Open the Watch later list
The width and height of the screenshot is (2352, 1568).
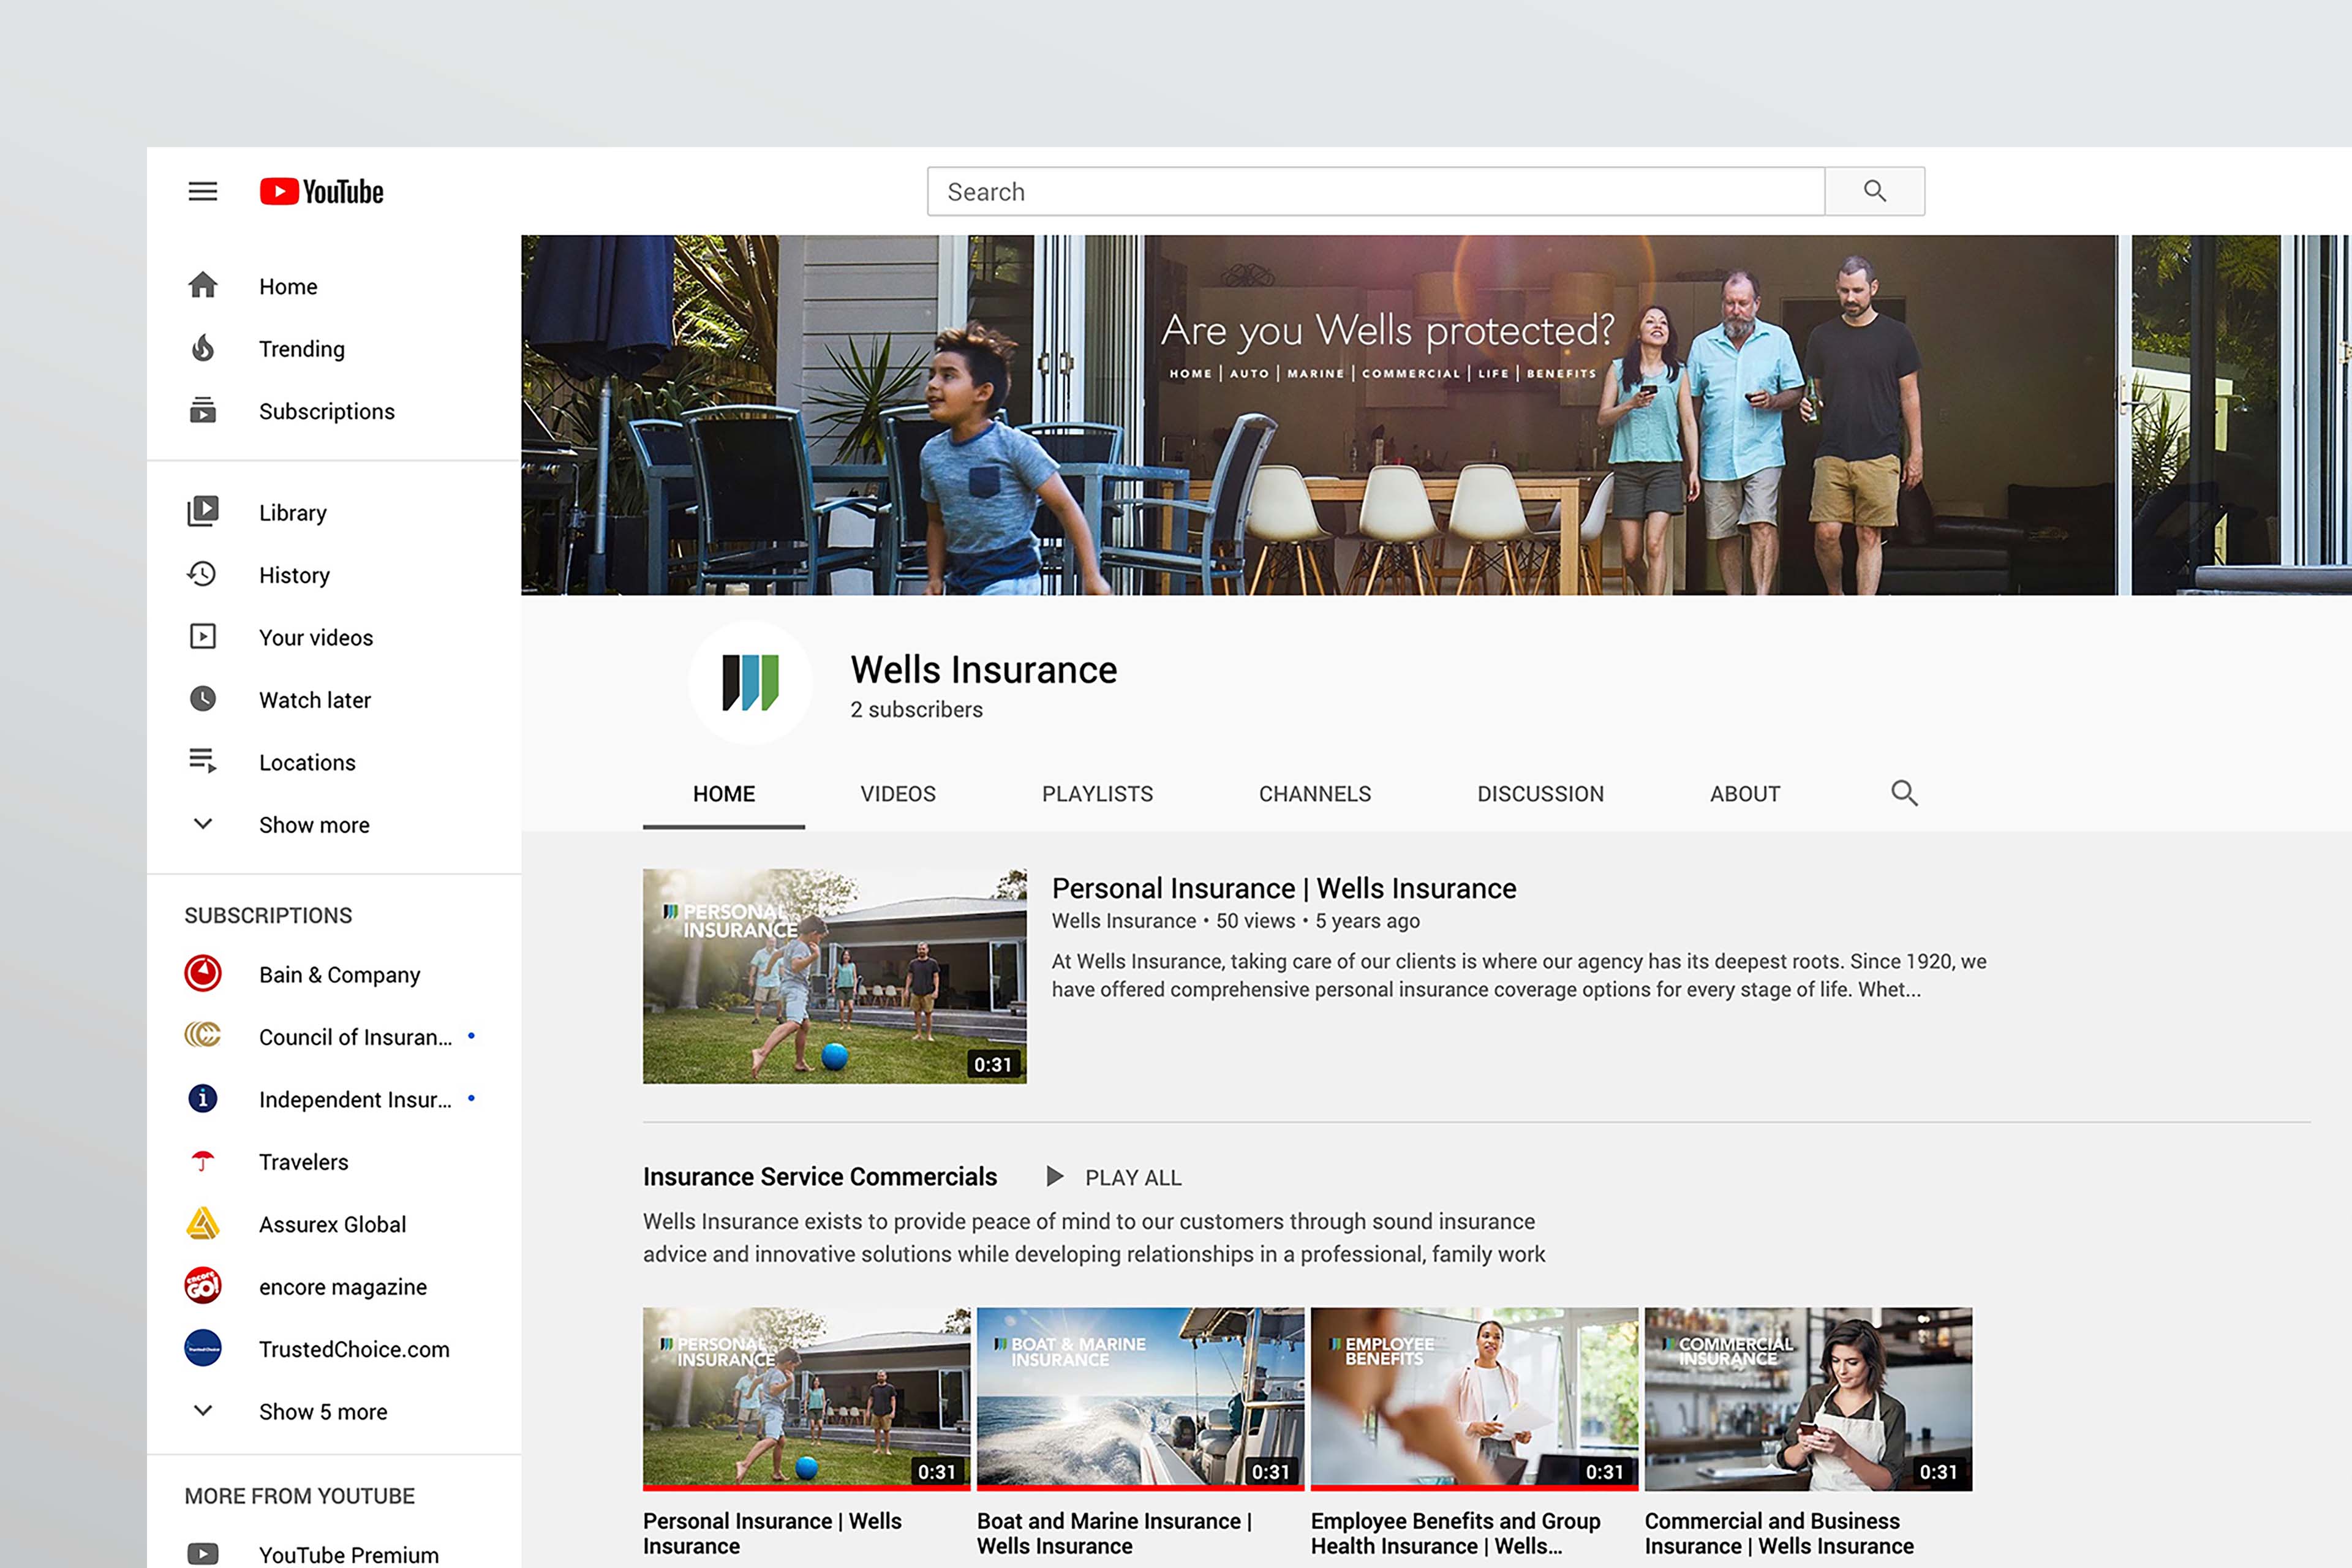pos(314,700)
